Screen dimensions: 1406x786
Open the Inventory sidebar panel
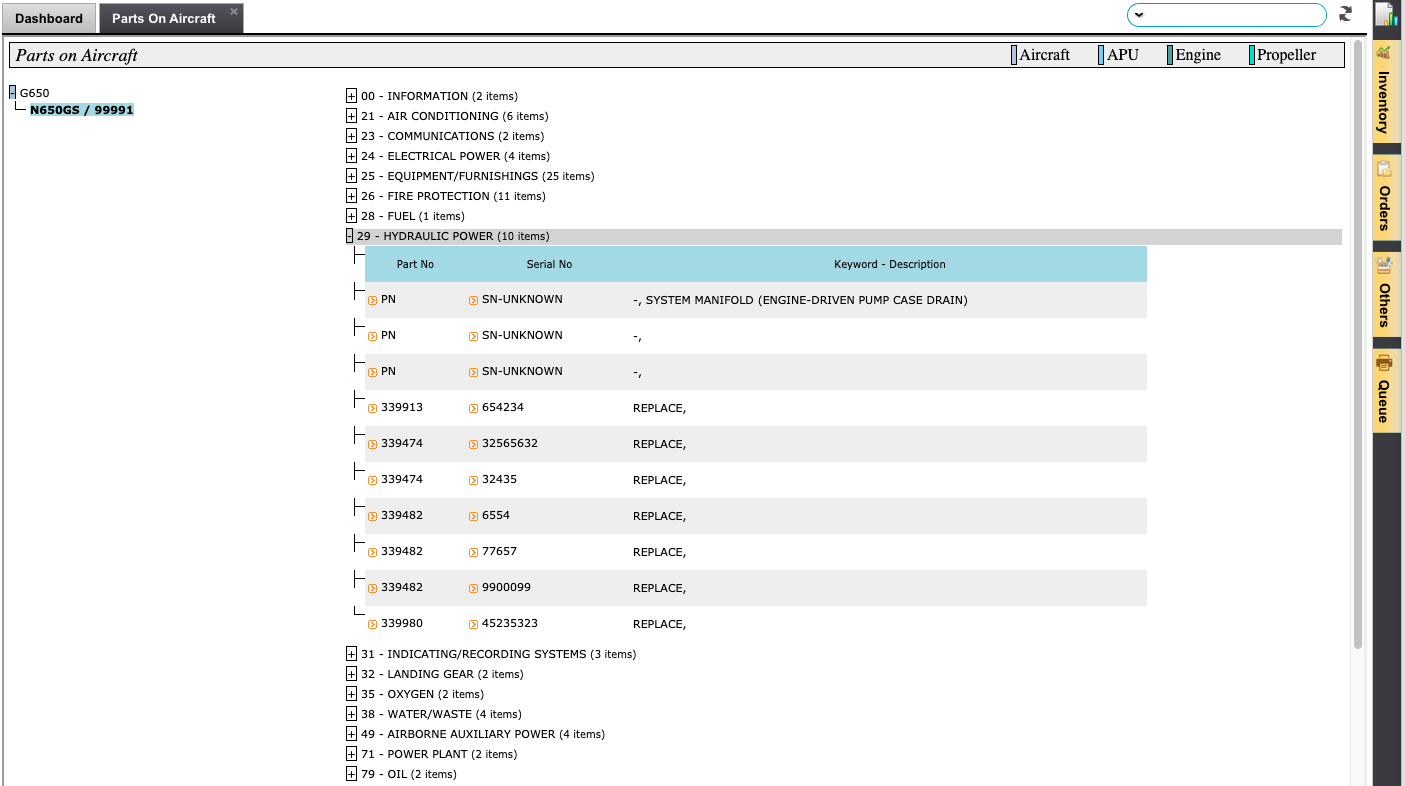1383,100
